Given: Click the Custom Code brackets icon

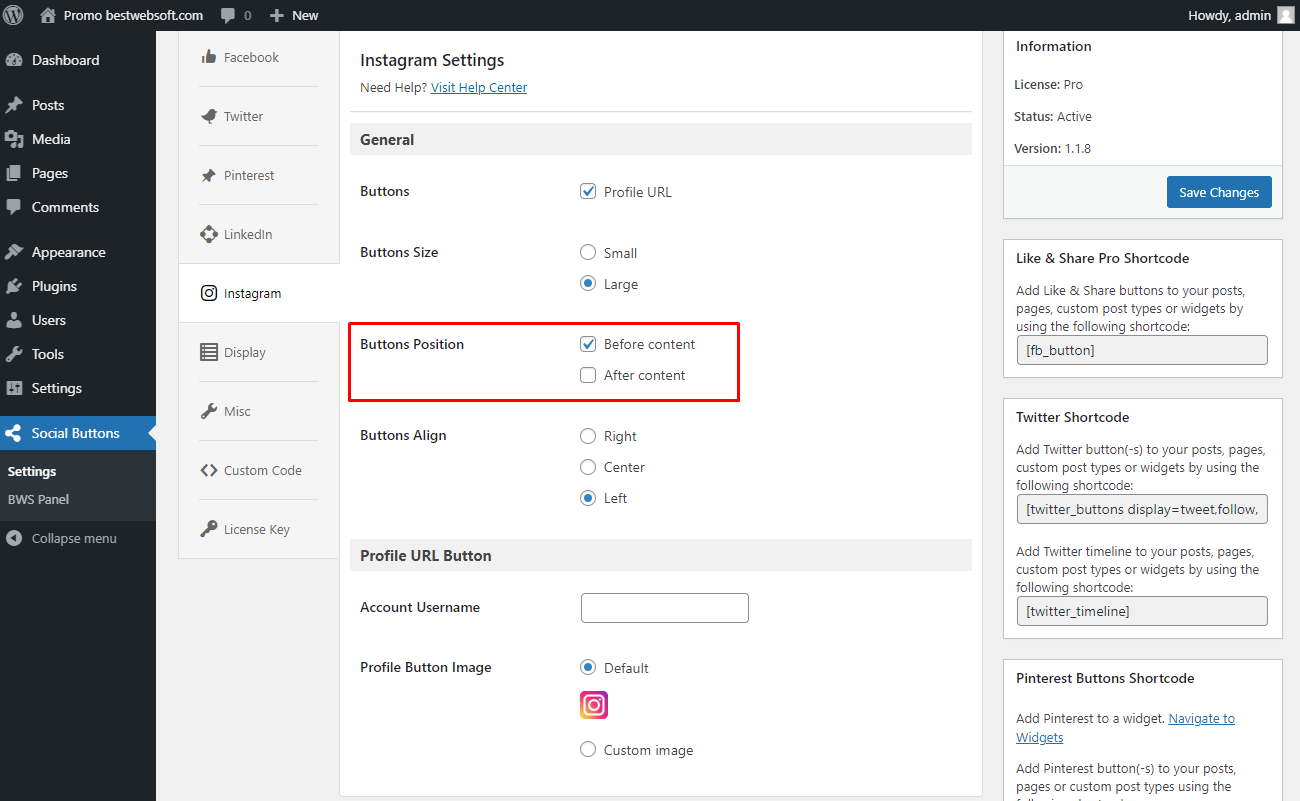Looking at the screenshot, I should click(209, 470).
